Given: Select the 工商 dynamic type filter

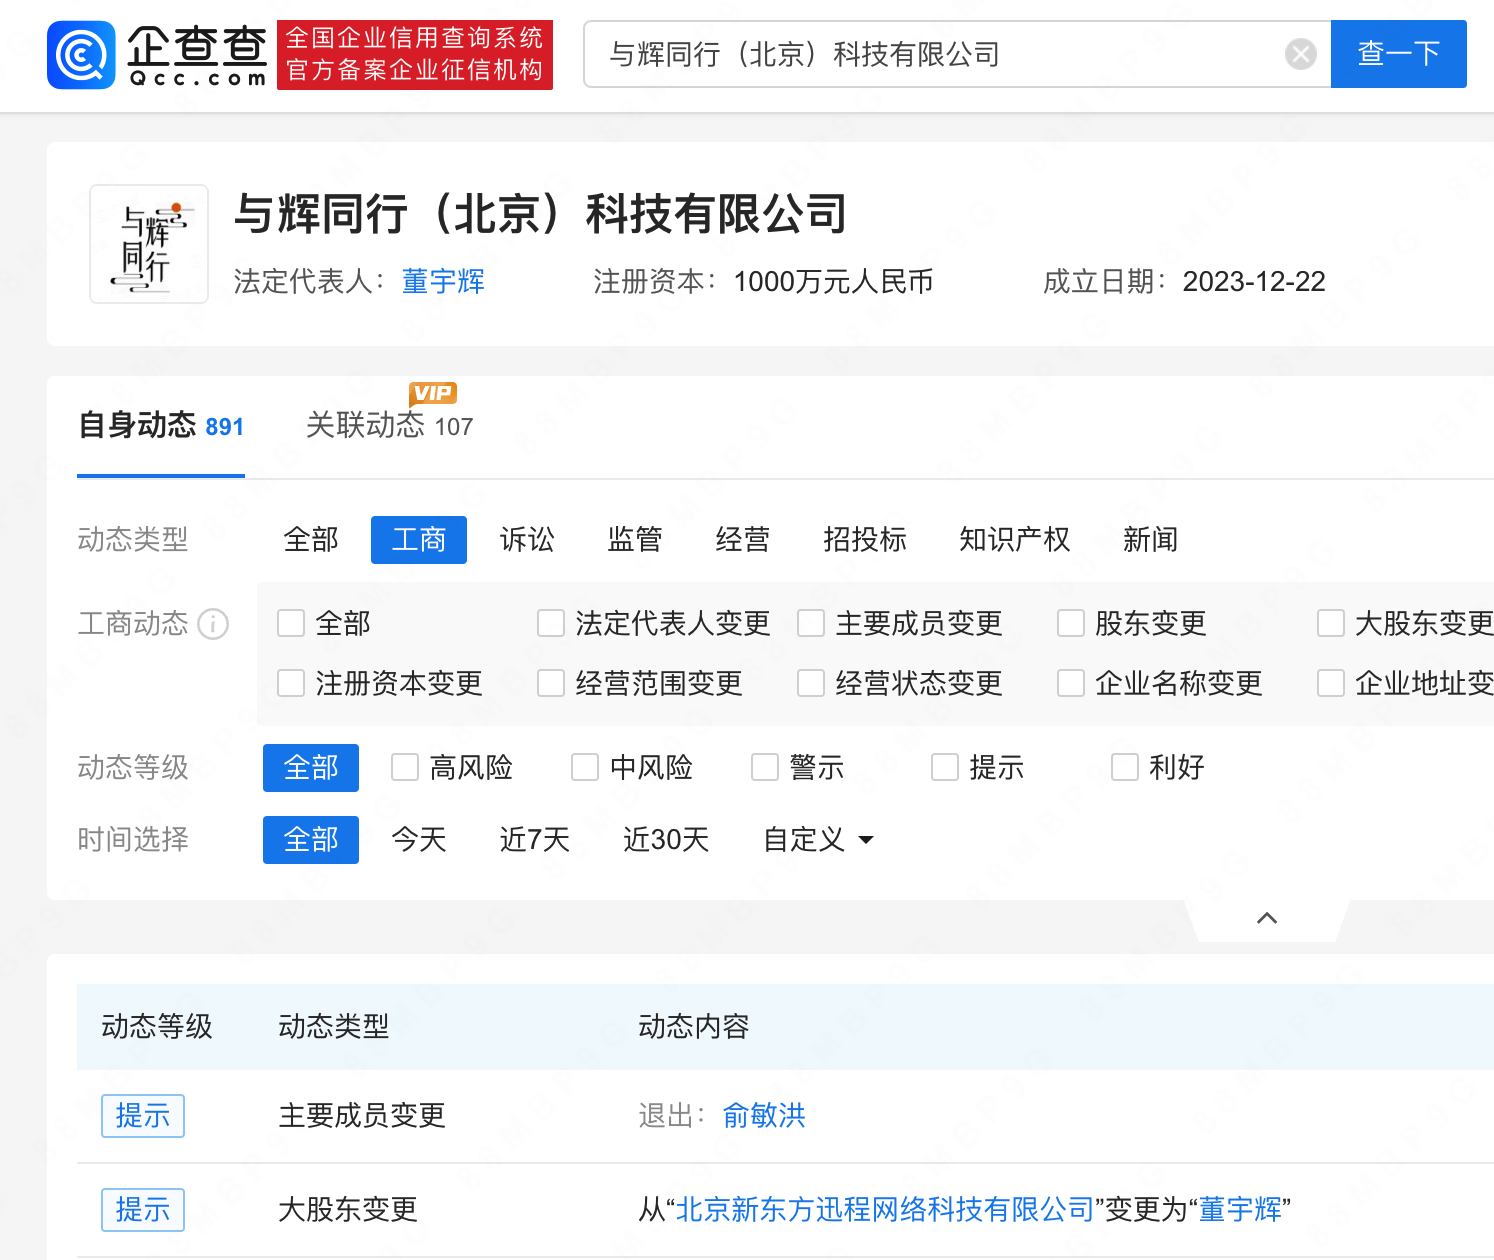Looking at the screenshot, I should pos(419,540).
